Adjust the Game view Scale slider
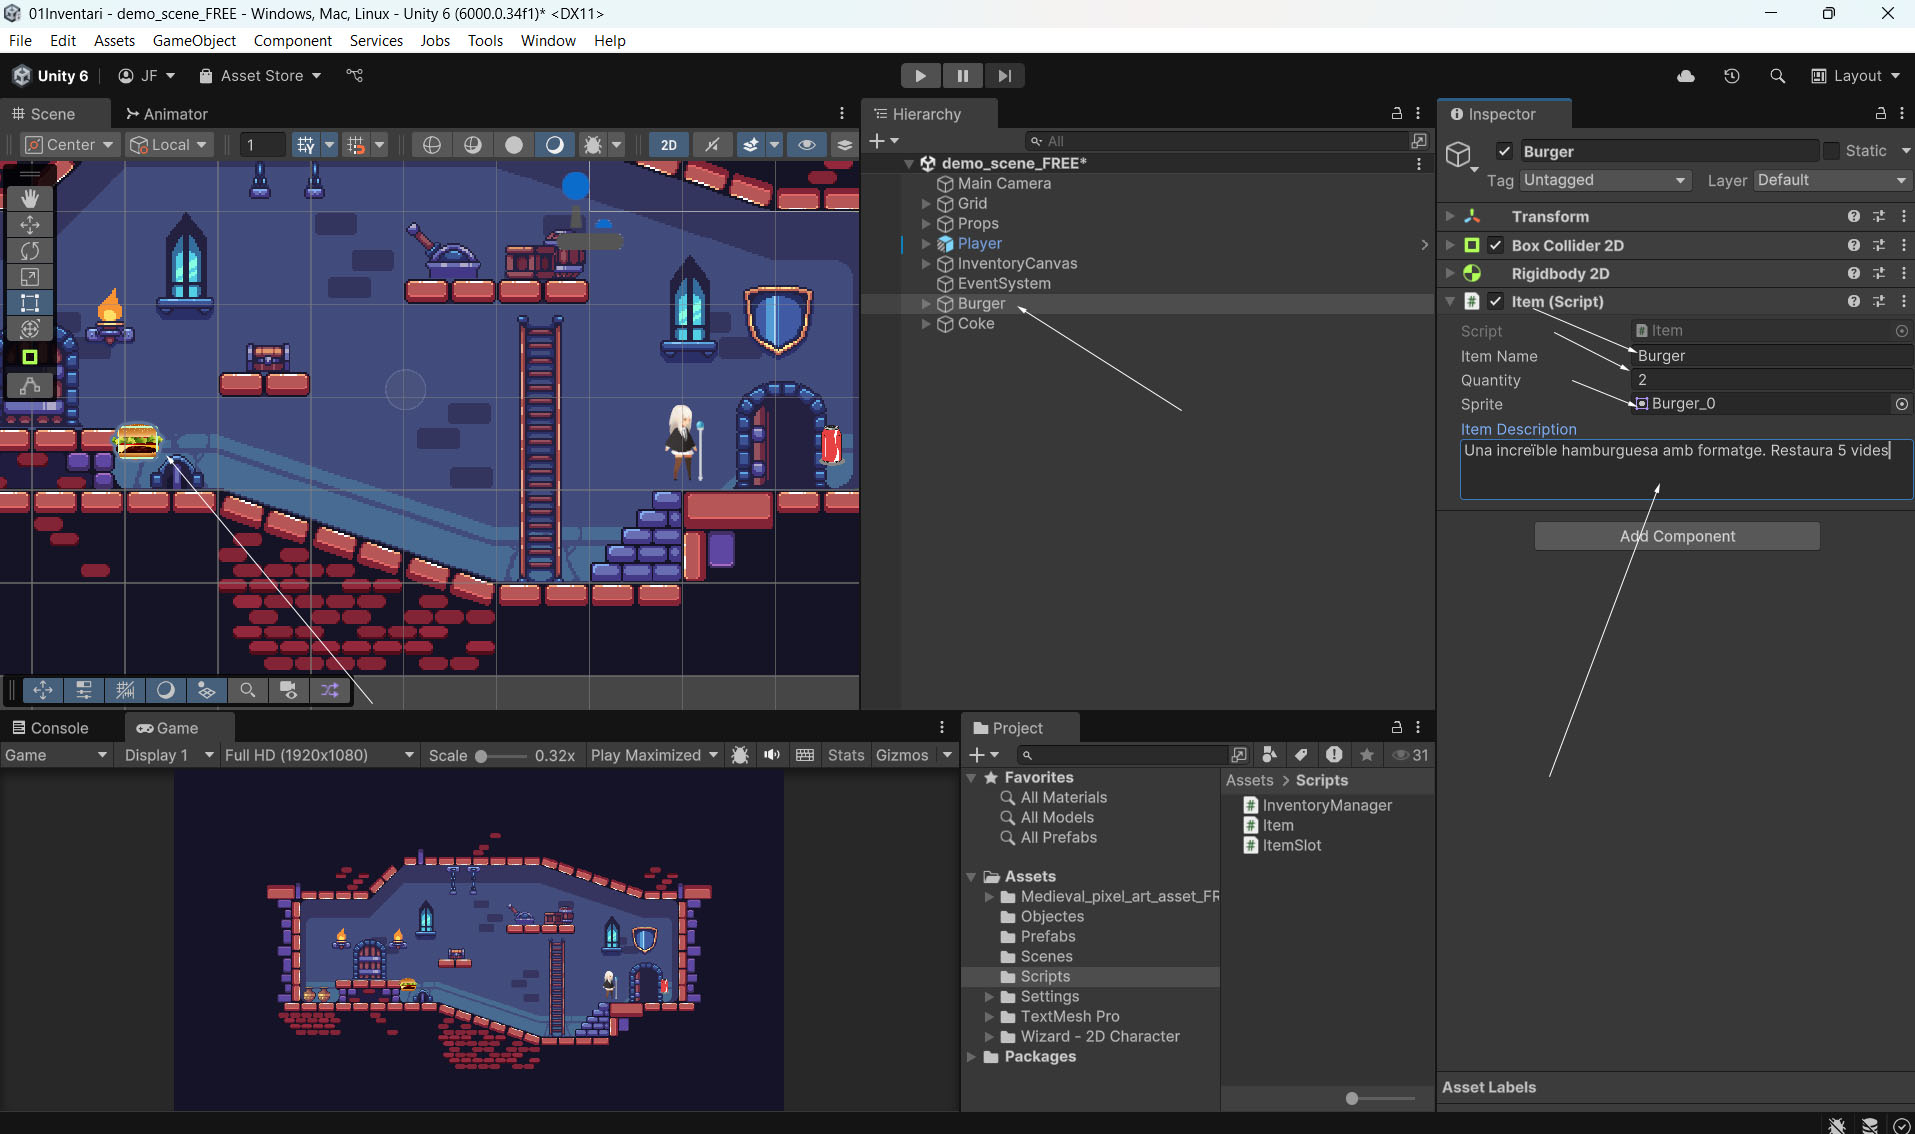The width and height of the screenshot is (1915, 1134). [482, 756]
